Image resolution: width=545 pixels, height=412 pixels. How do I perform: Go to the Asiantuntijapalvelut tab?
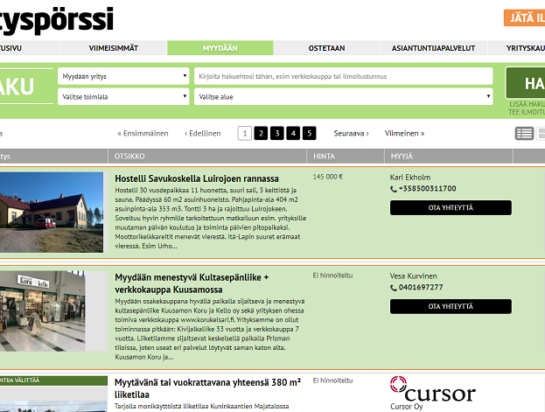coord(433,48)
